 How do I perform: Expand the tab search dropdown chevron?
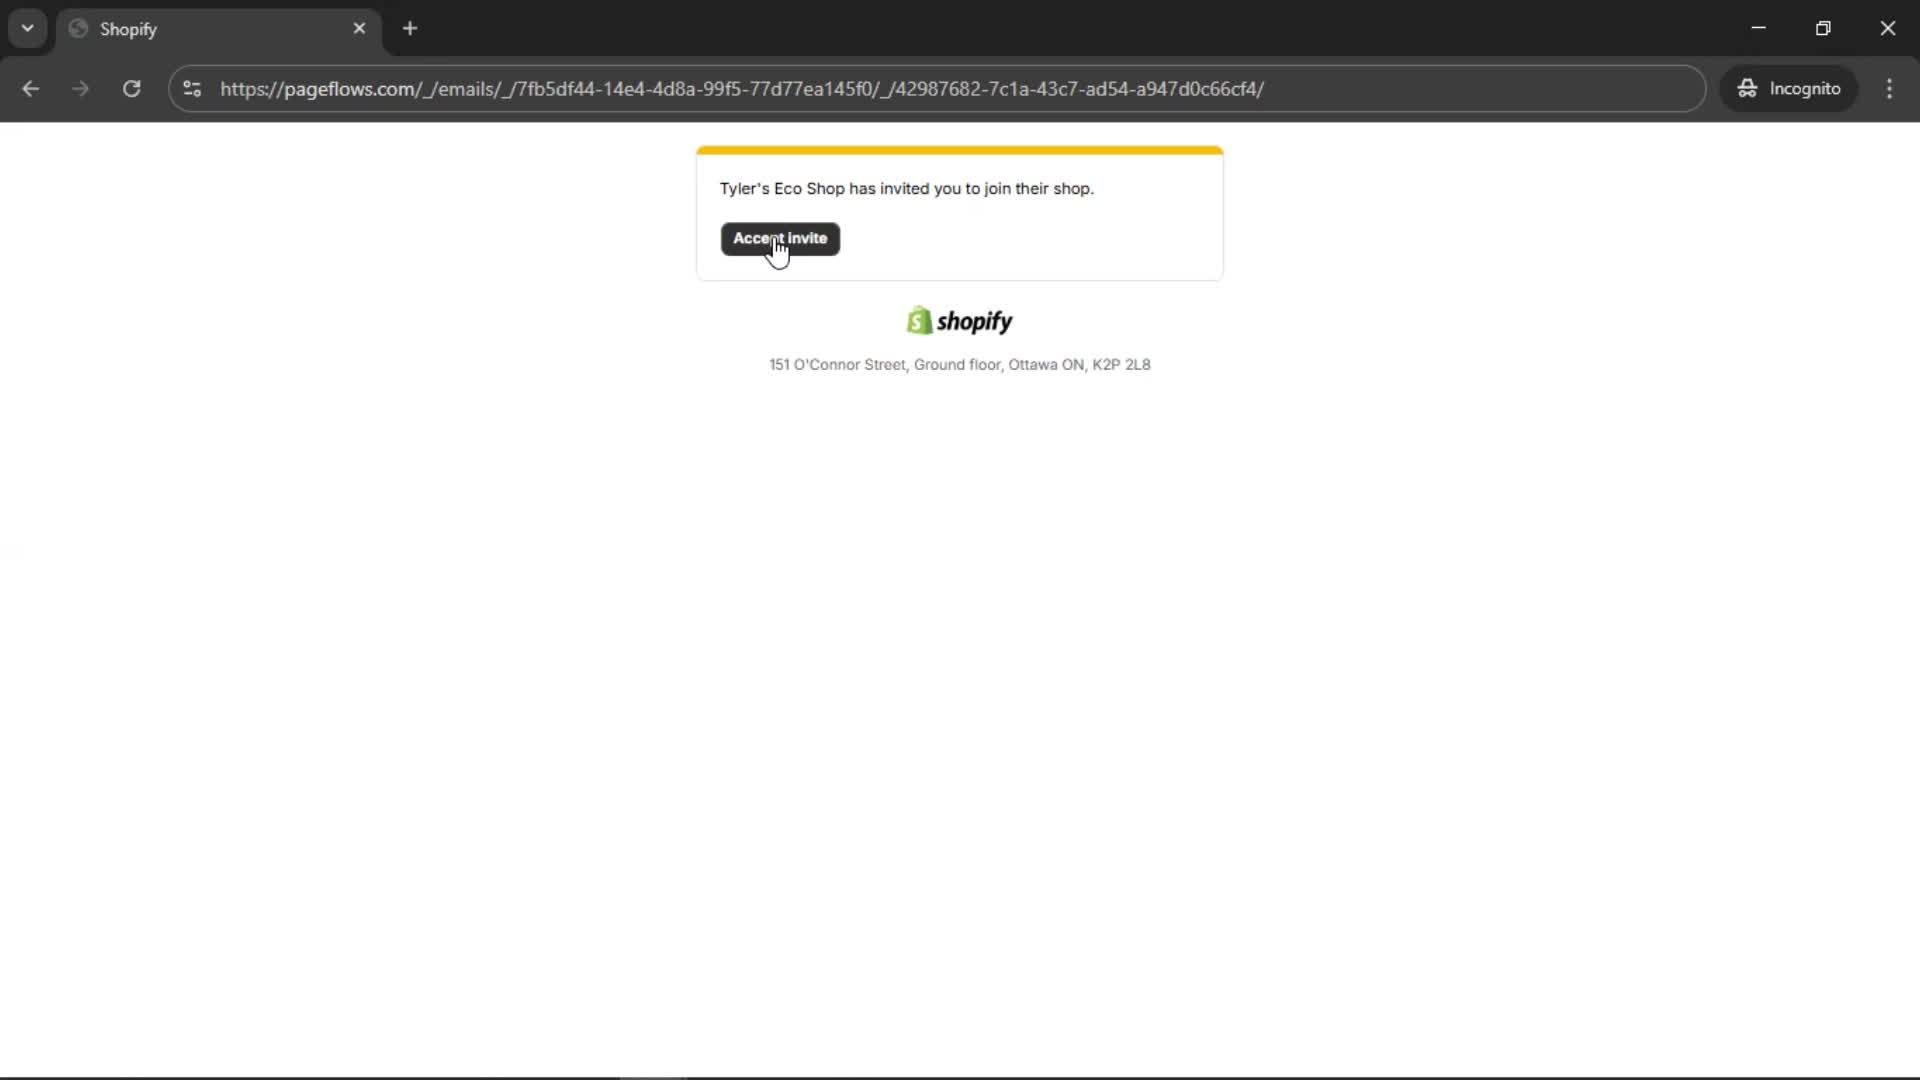pyautogui.click(x=27, y=29)
